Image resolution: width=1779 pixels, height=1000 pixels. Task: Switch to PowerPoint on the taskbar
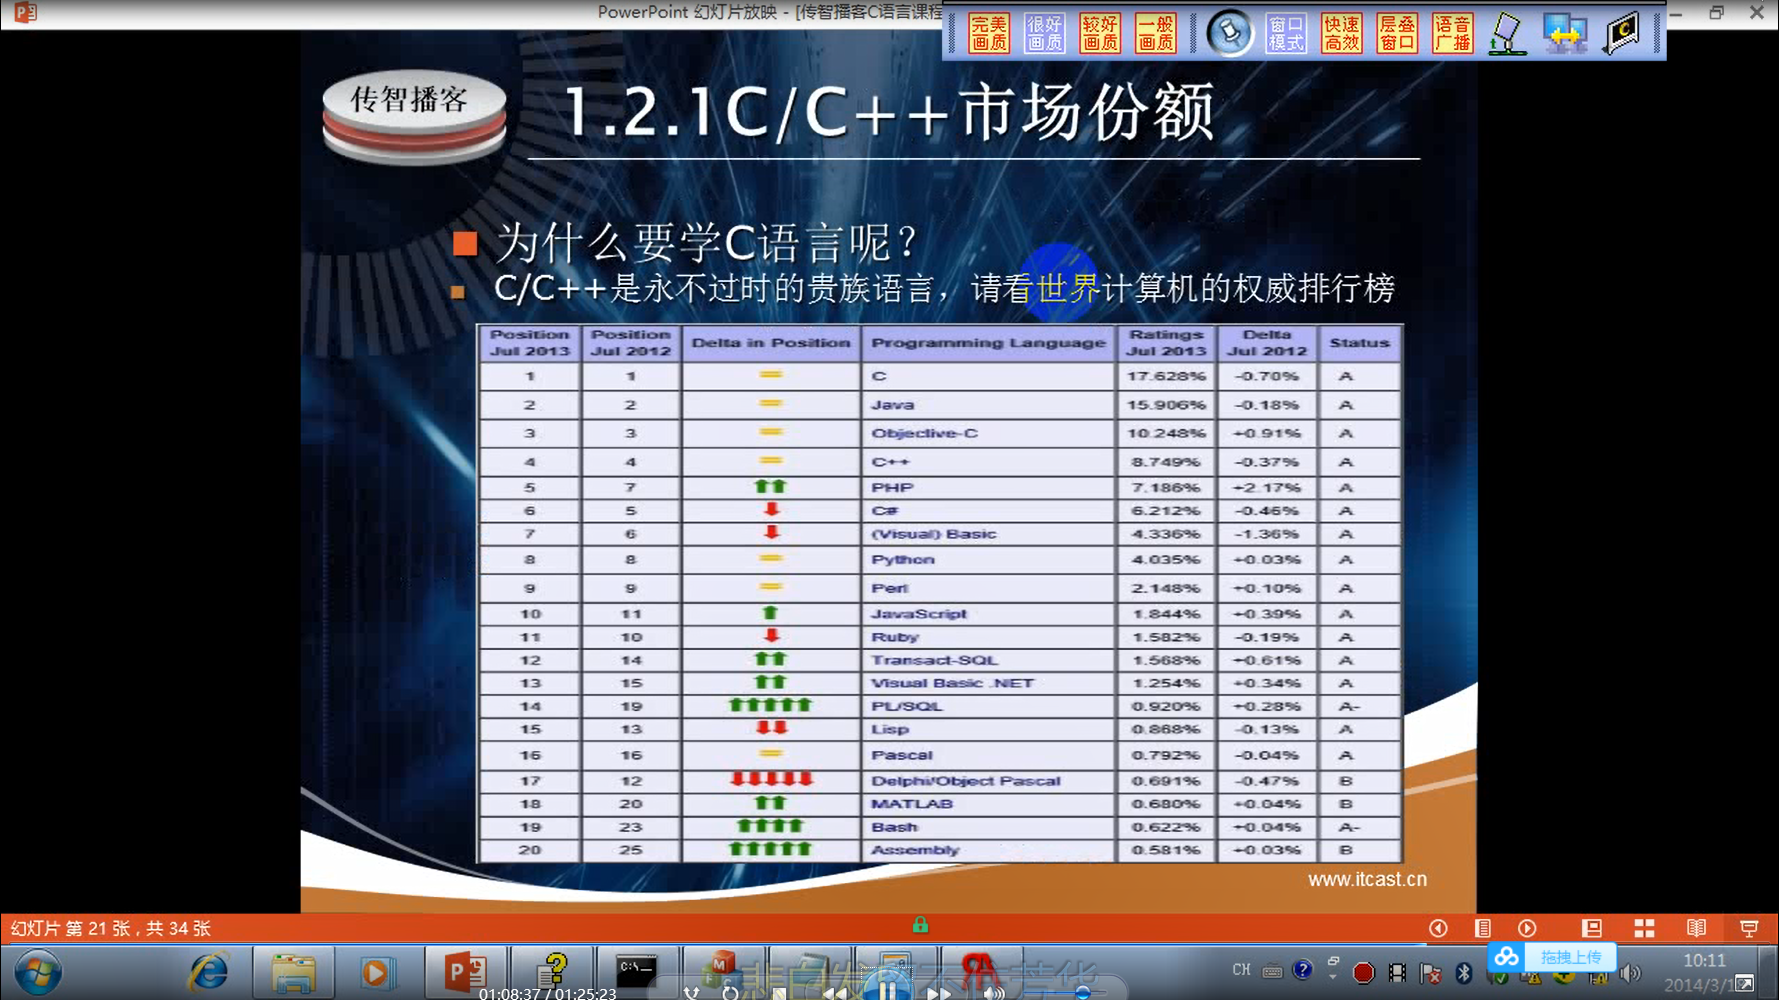coord(464,972)
